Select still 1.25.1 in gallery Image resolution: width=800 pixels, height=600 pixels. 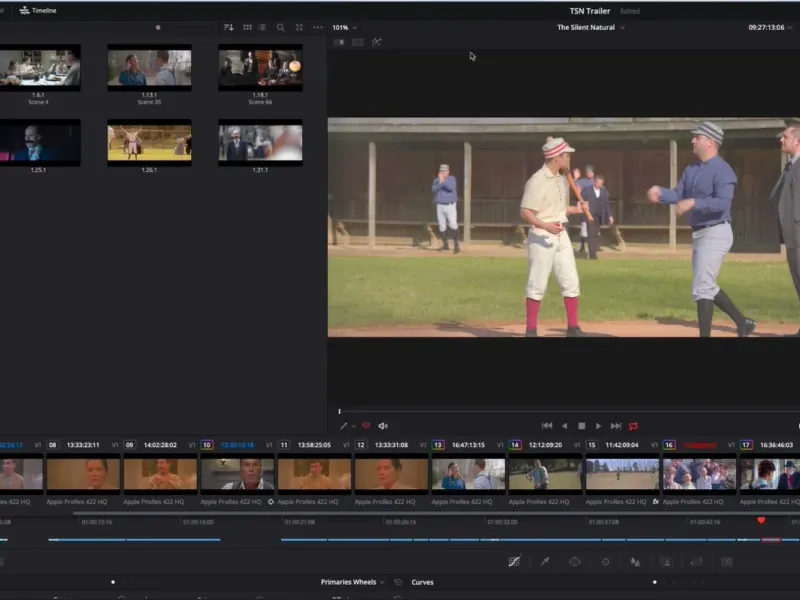click(40, 143)
